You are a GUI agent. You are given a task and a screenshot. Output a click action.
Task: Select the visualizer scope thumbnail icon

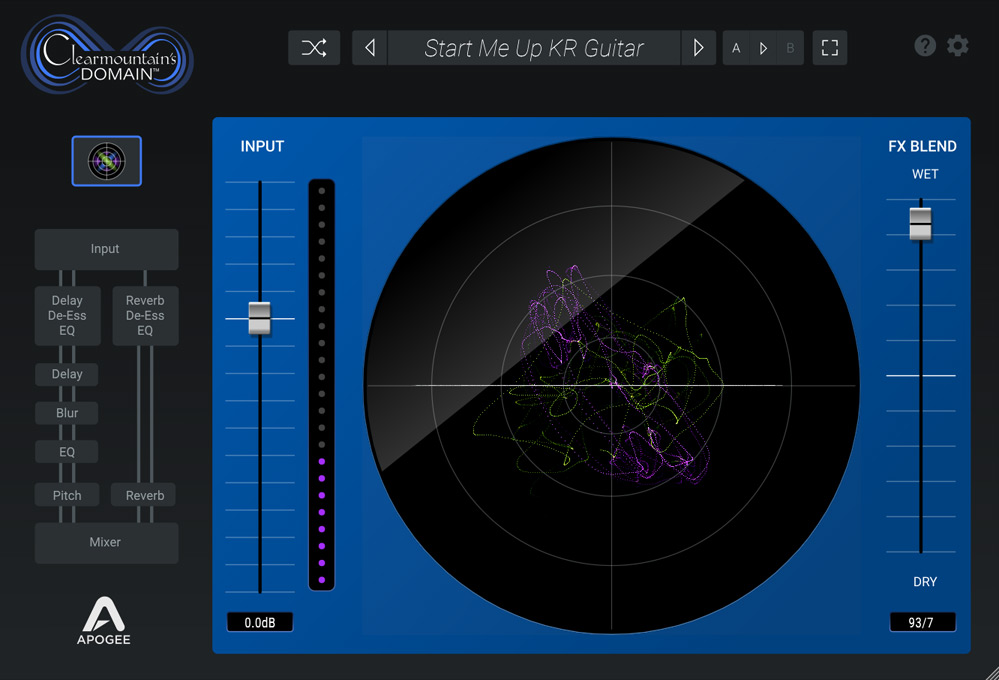tap(107, 161)
